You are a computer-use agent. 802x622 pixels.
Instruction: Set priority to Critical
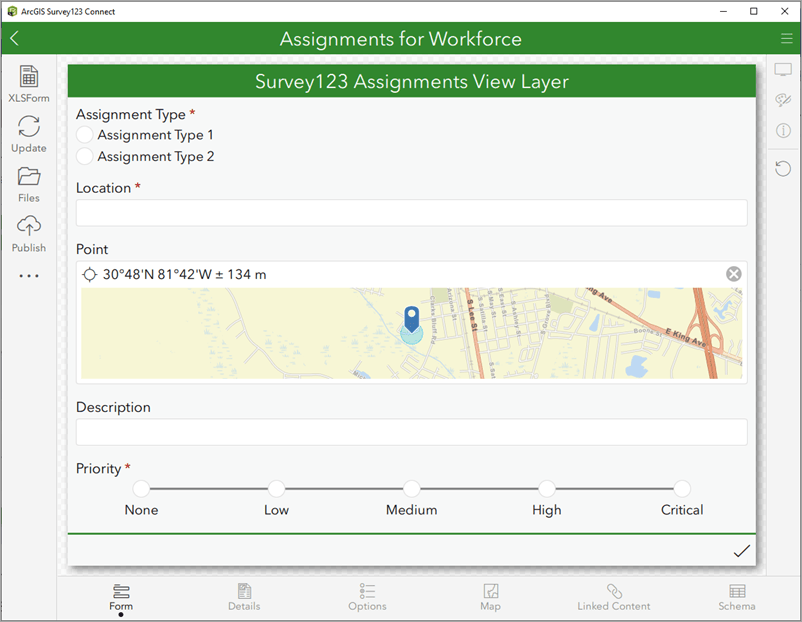point(682,489)
